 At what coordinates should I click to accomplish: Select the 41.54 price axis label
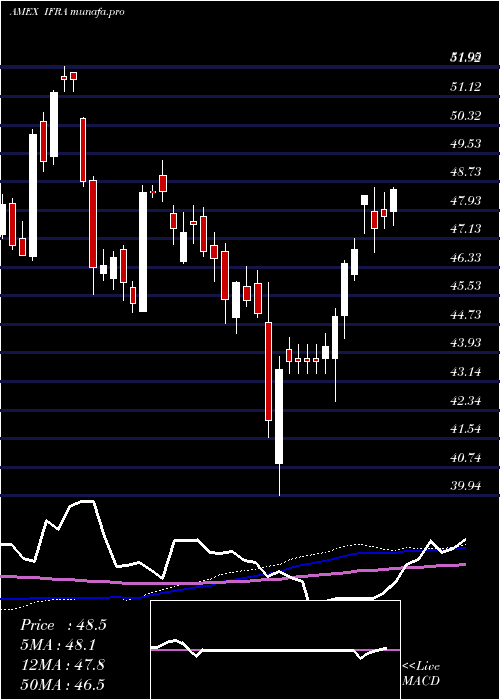[466, 429]
